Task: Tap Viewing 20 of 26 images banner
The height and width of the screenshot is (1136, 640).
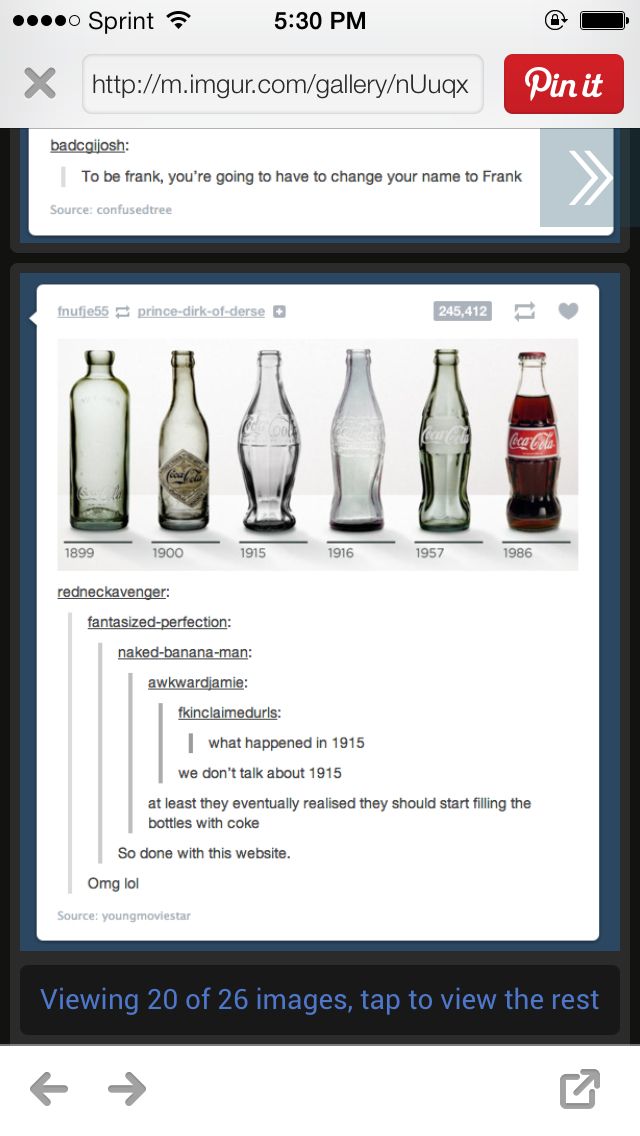Action: (x=320, y=999)
